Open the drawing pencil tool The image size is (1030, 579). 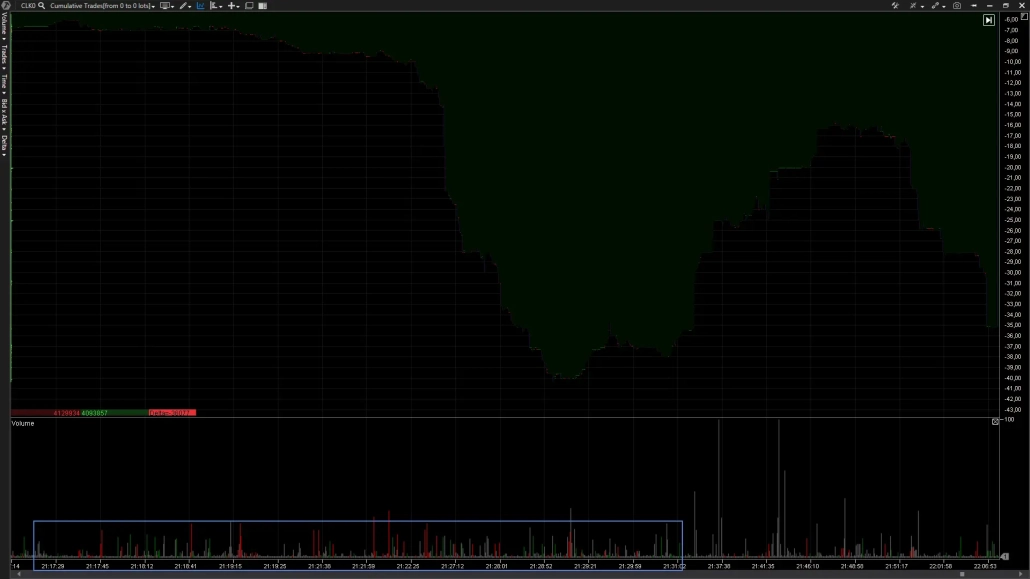[x=184, y=6]
